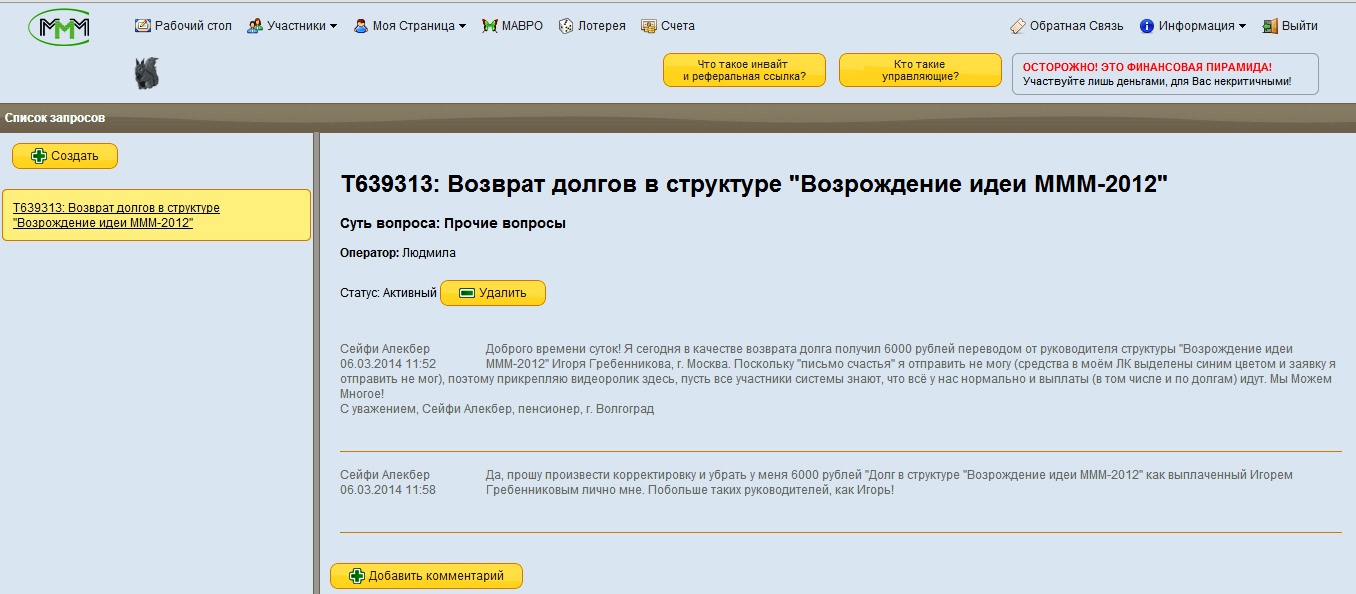Open Рабочий стол from the top navigation
The image size is (1356, 594).
pyautogui.click(x=183, y=26)
